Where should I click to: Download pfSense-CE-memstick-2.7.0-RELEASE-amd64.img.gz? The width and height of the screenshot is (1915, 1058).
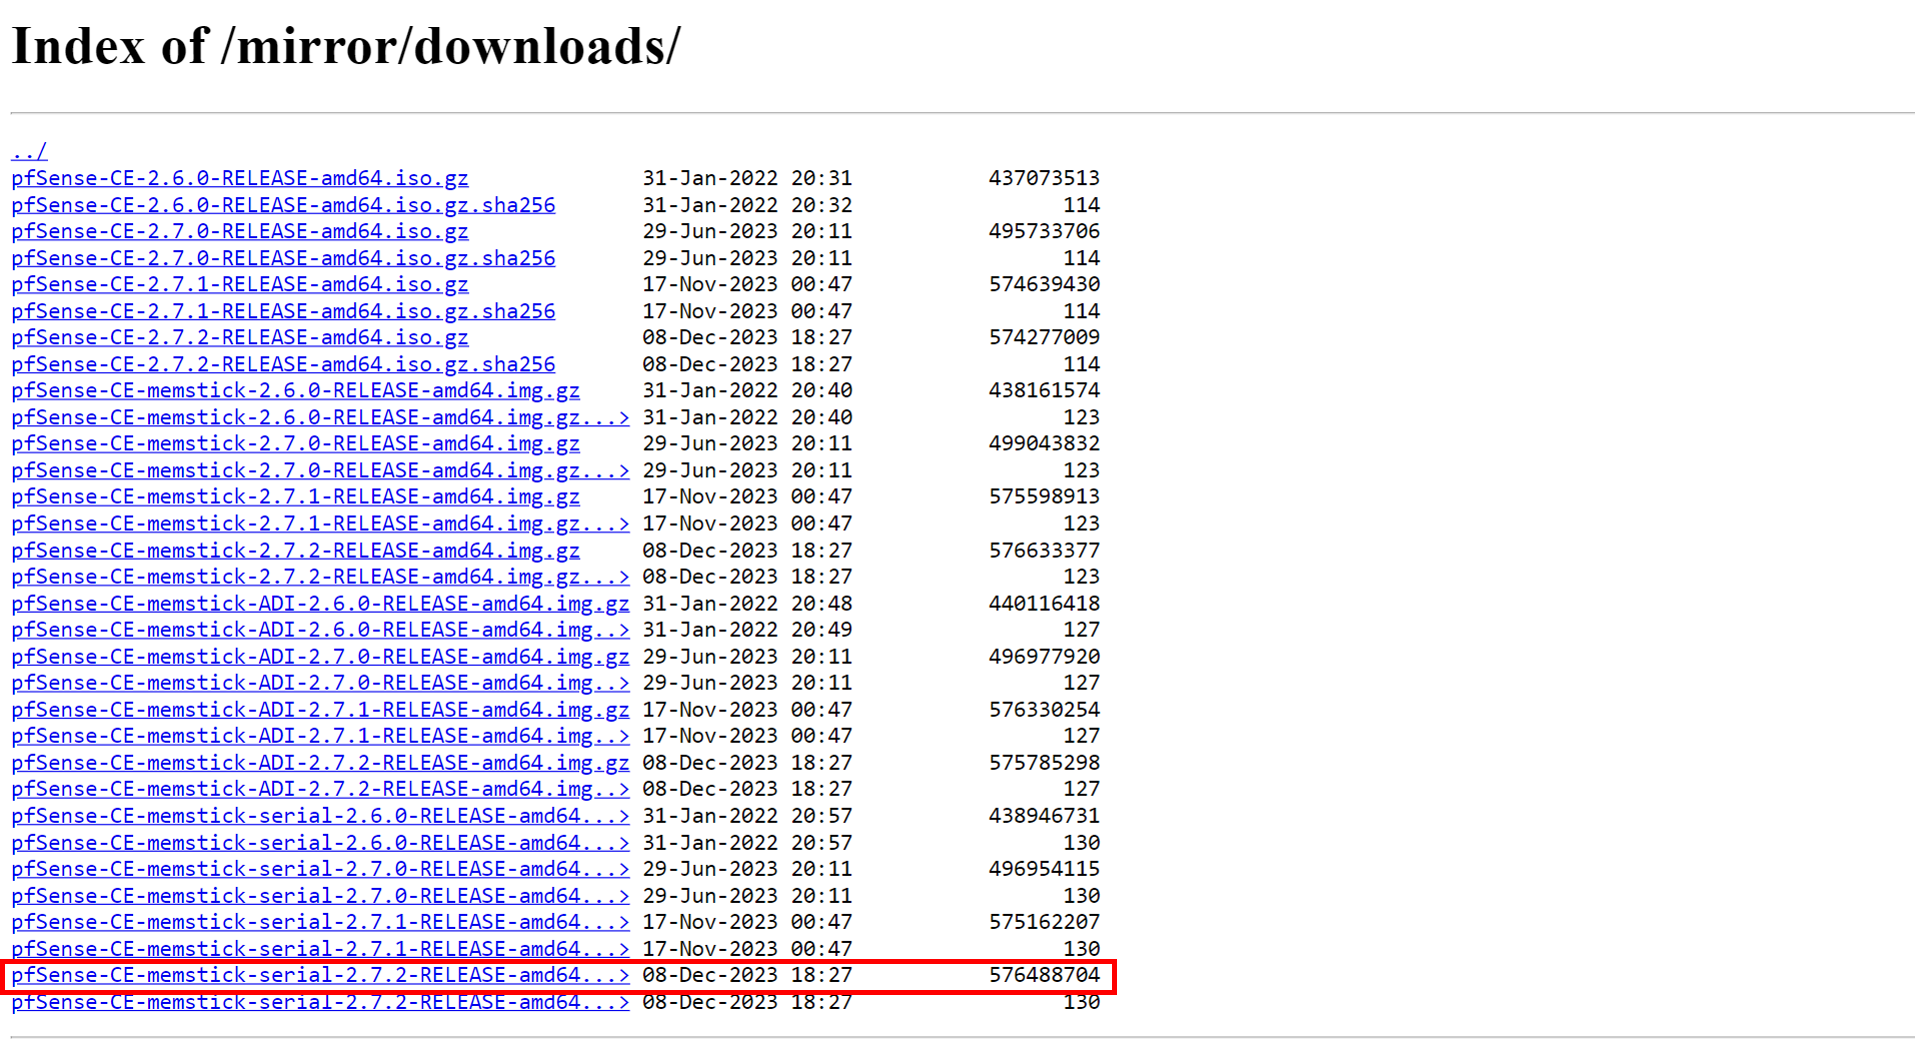coord(296,443)
